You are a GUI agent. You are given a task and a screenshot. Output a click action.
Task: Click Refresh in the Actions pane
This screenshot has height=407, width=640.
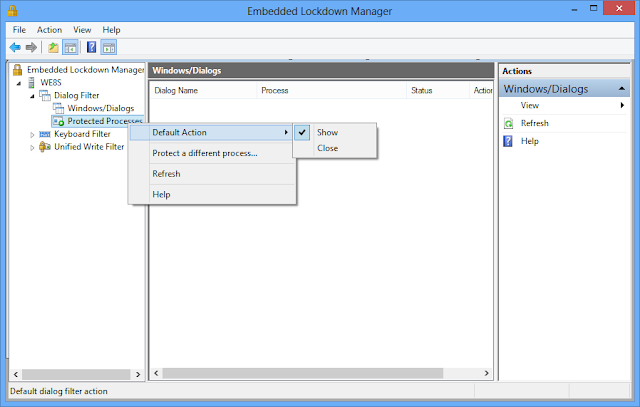point(535,123)
